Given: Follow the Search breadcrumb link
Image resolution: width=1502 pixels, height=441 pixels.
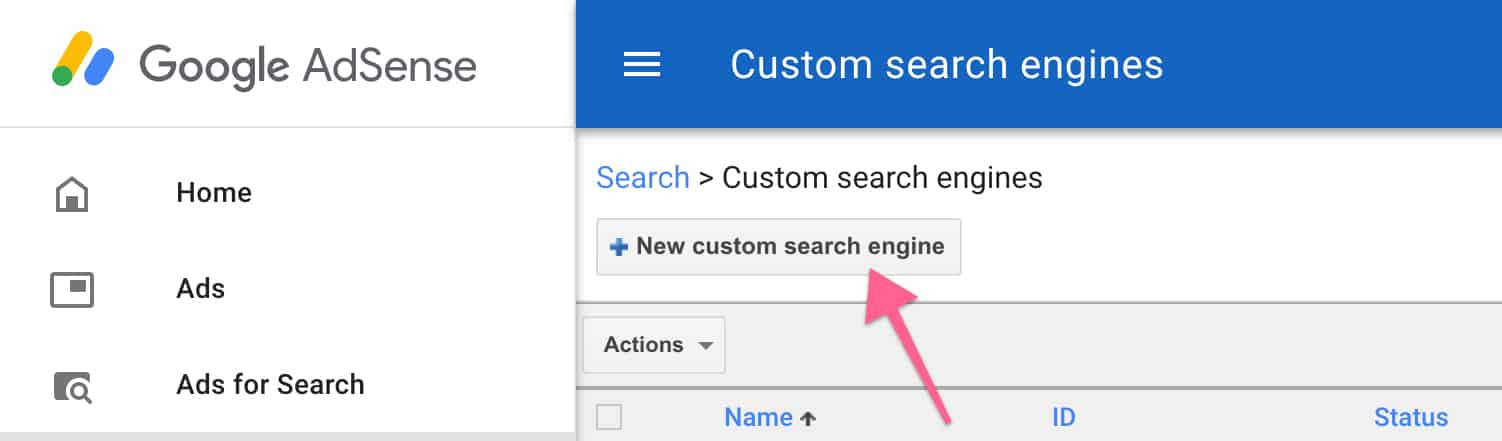Looking at the screenshot, I should [x=643, y=178].
